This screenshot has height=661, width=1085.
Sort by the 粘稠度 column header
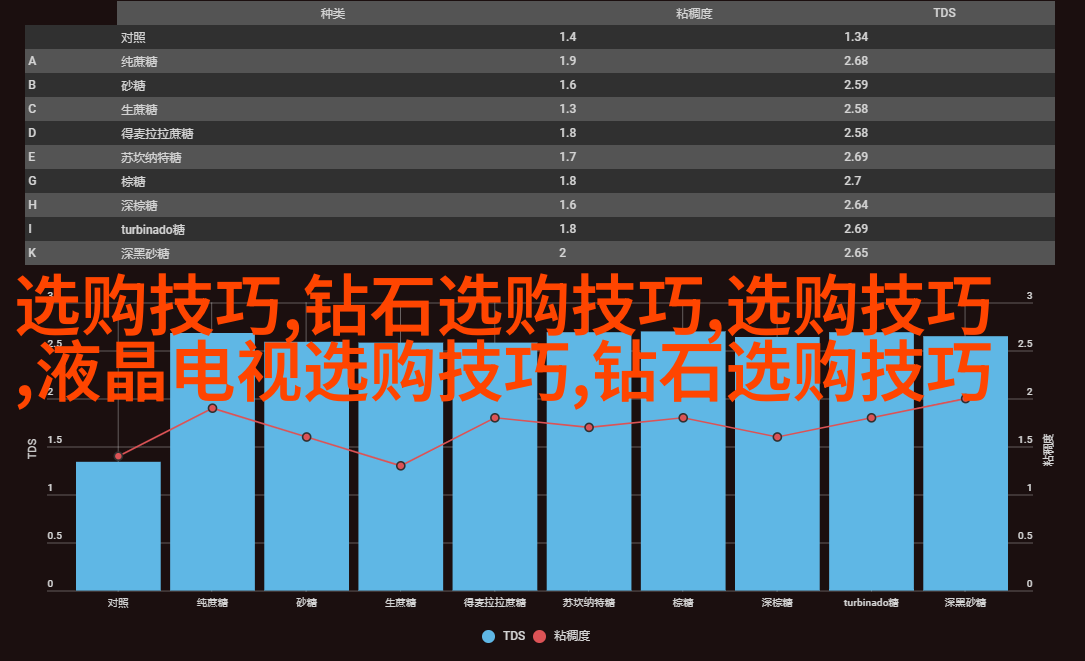coord(694,13)
